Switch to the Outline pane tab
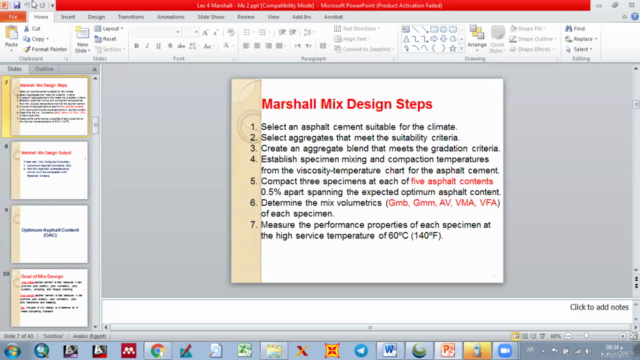This screenshot has height=360, width=640. tap(44, 69)
